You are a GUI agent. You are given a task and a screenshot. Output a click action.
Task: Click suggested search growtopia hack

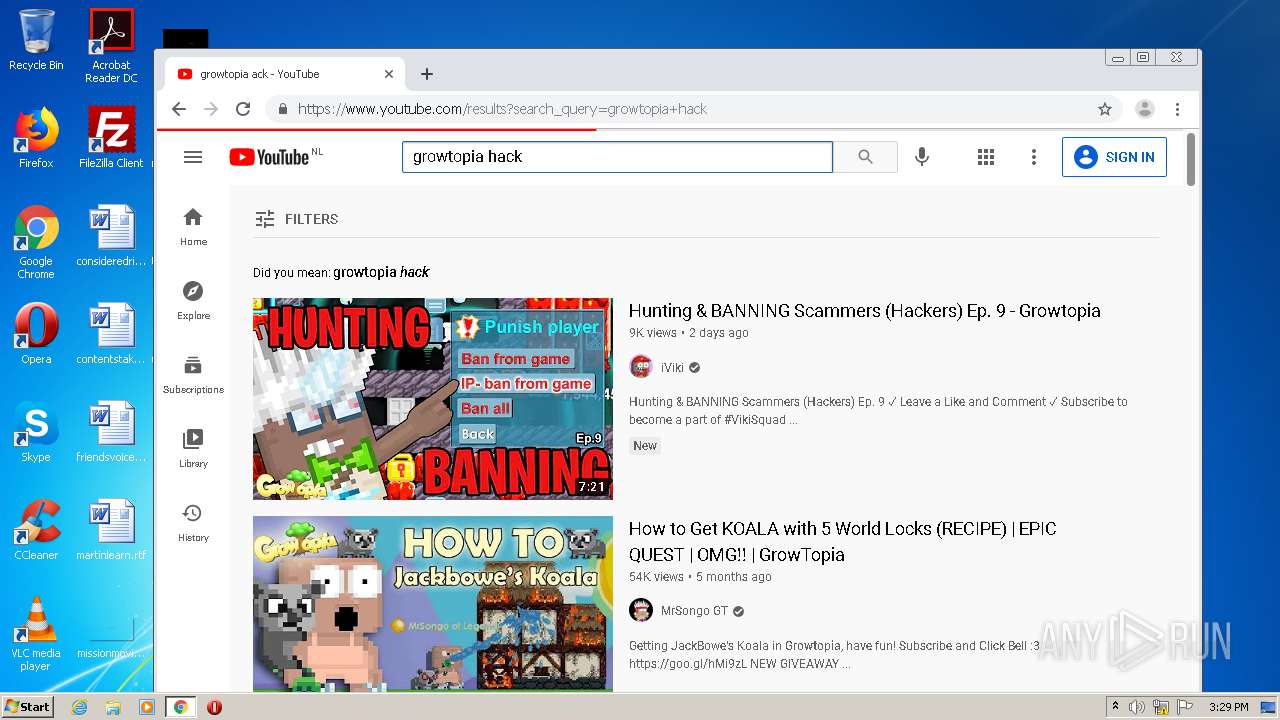tap(381, 272)
